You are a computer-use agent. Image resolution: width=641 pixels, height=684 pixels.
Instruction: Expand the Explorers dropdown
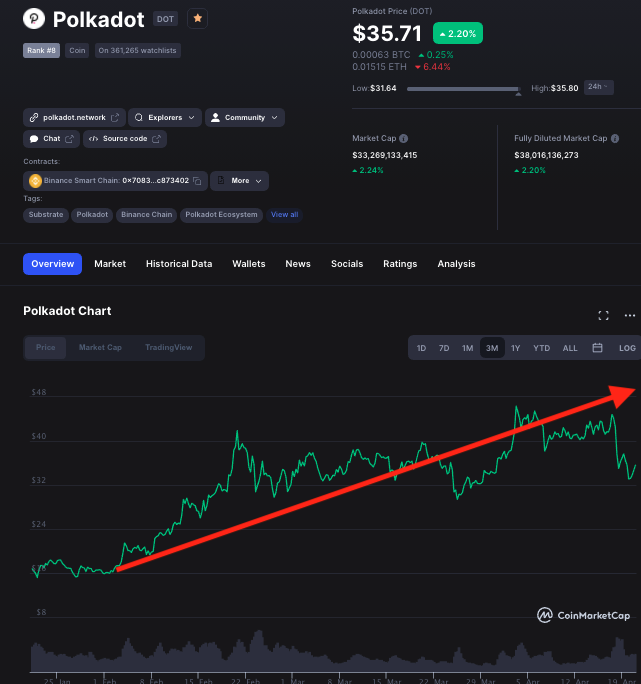pos(165,118)
